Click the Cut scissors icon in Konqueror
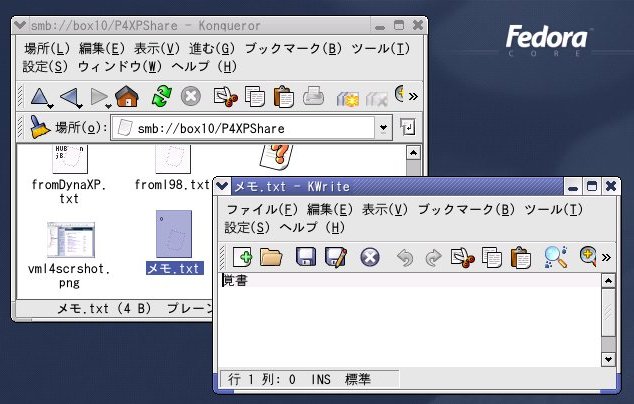Screen dimensions: 634x404 (x=225, y=97)
